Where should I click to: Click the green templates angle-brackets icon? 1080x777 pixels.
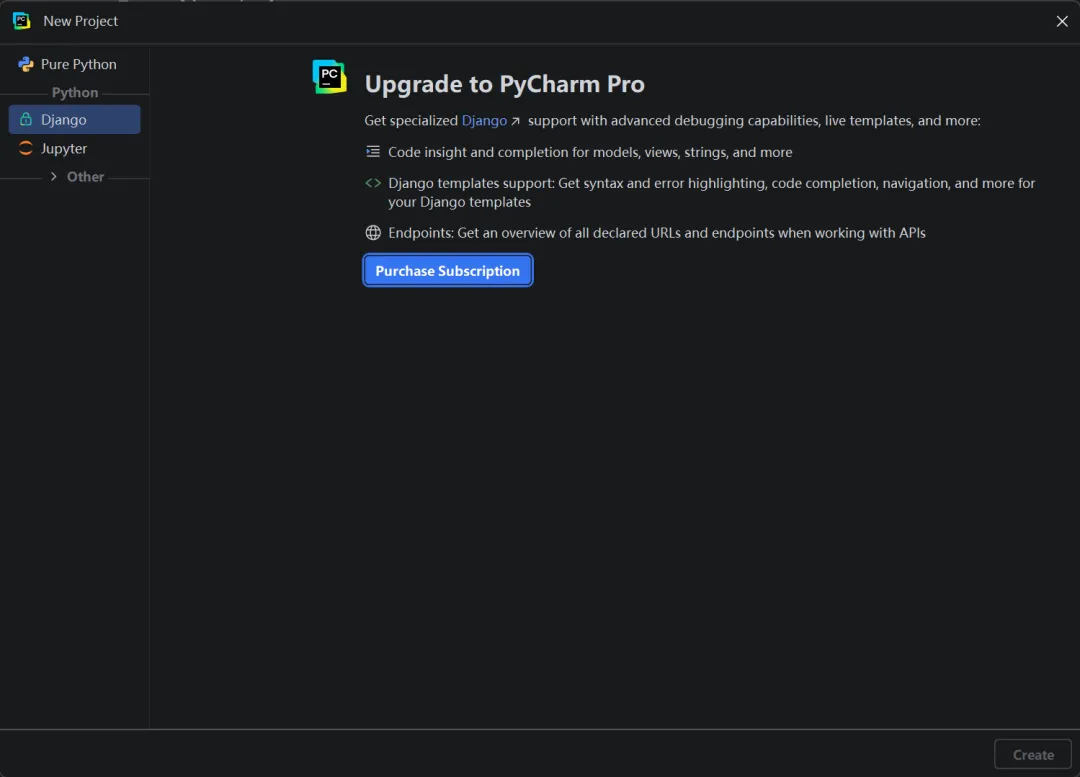[x=373, y=183]
